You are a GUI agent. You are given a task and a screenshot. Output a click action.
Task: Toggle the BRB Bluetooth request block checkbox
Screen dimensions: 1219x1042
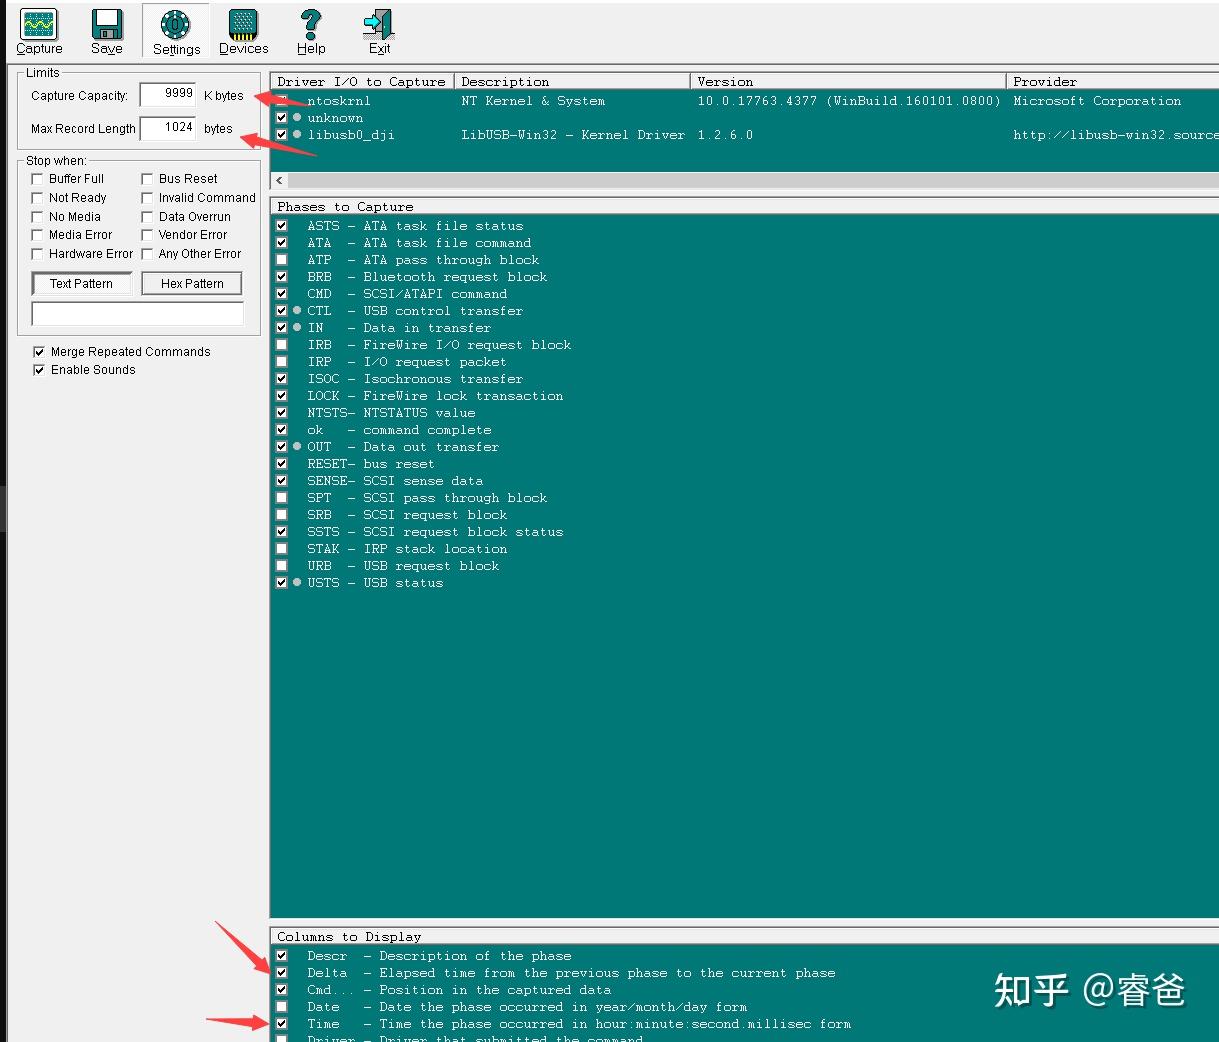[x=282, y=277]
